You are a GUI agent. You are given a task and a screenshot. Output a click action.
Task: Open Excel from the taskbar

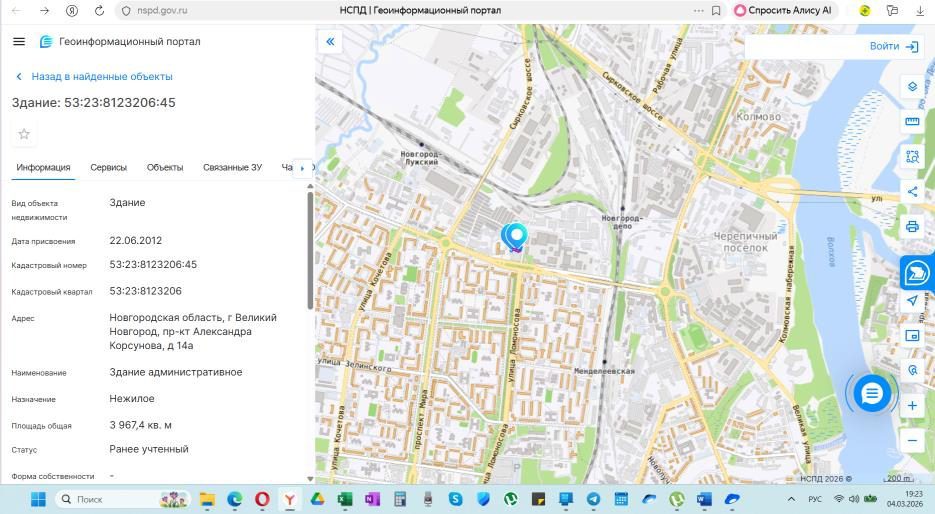point(345,499)
